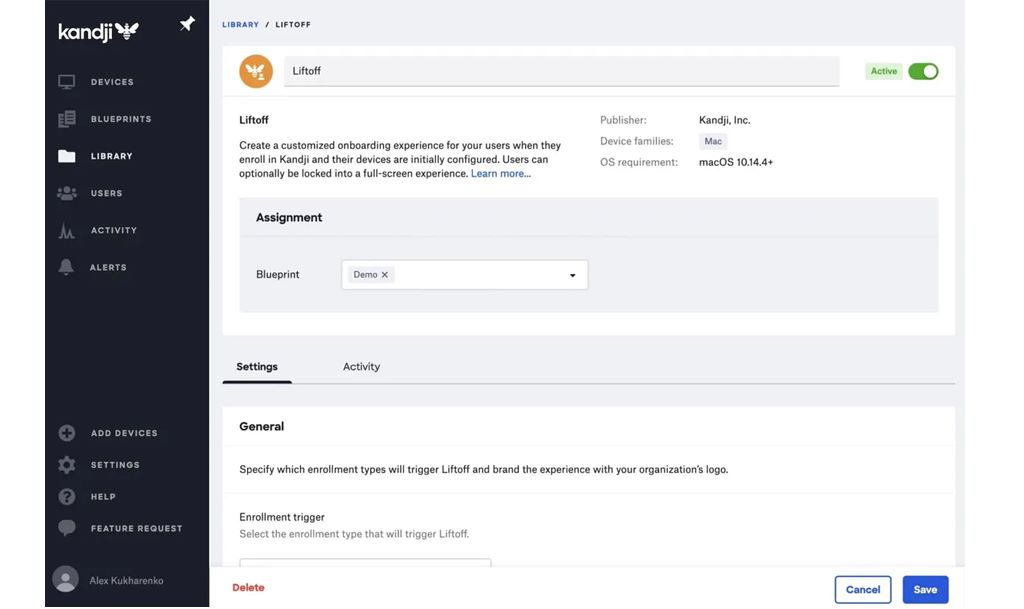This screenshot has height=609, width=1024.
Task: Click the Add Devices plus icon
Action: click(67, 433)
